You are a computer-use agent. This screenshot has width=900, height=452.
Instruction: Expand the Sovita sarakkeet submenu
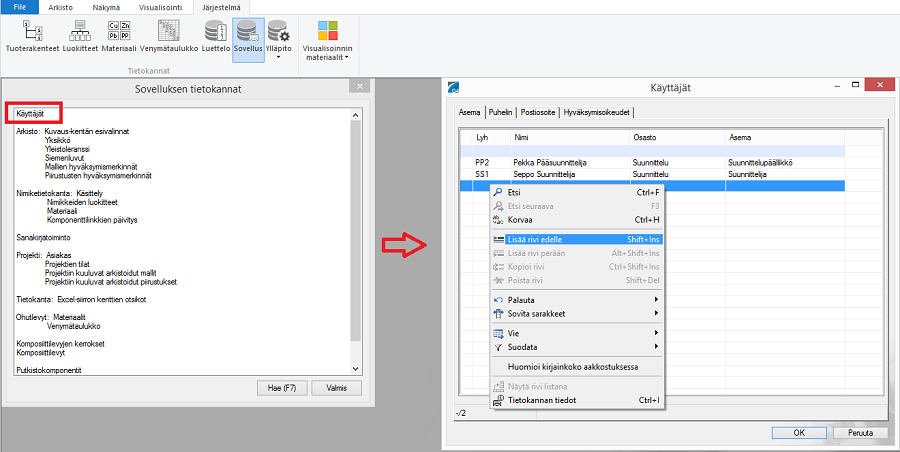pos(537,313)
